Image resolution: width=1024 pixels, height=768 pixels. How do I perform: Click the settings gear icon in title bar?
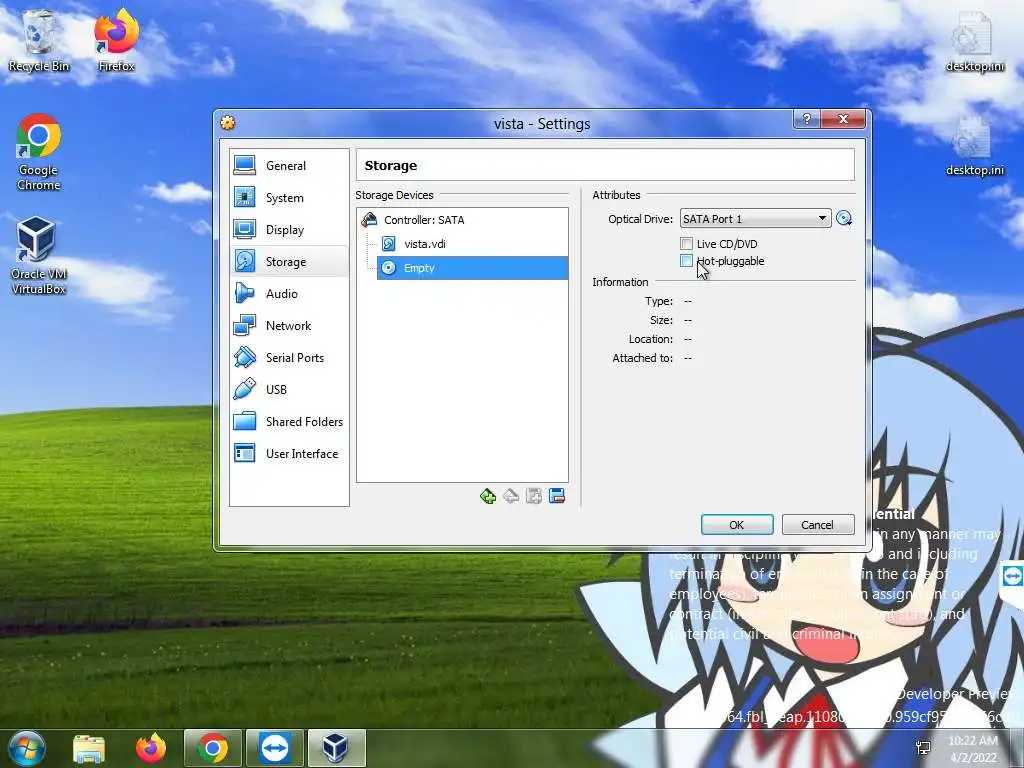pos(228,123)
